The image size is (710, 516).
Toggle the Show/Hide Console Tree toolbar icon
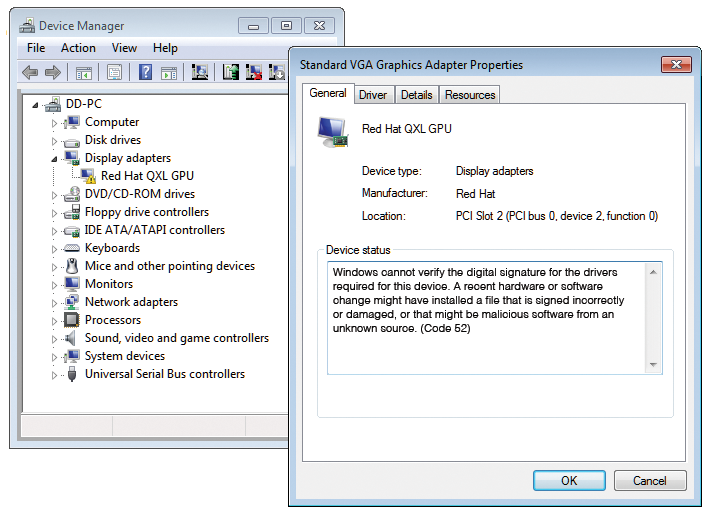84,72
